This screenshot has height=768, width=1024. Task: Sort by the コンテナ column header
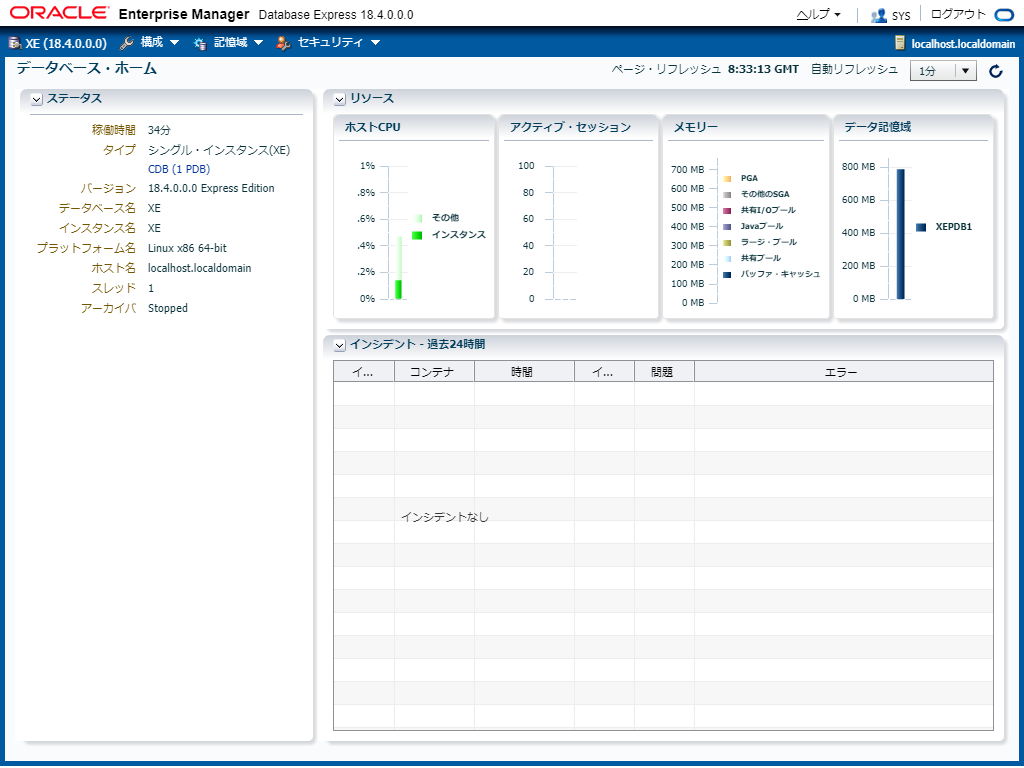434,372
